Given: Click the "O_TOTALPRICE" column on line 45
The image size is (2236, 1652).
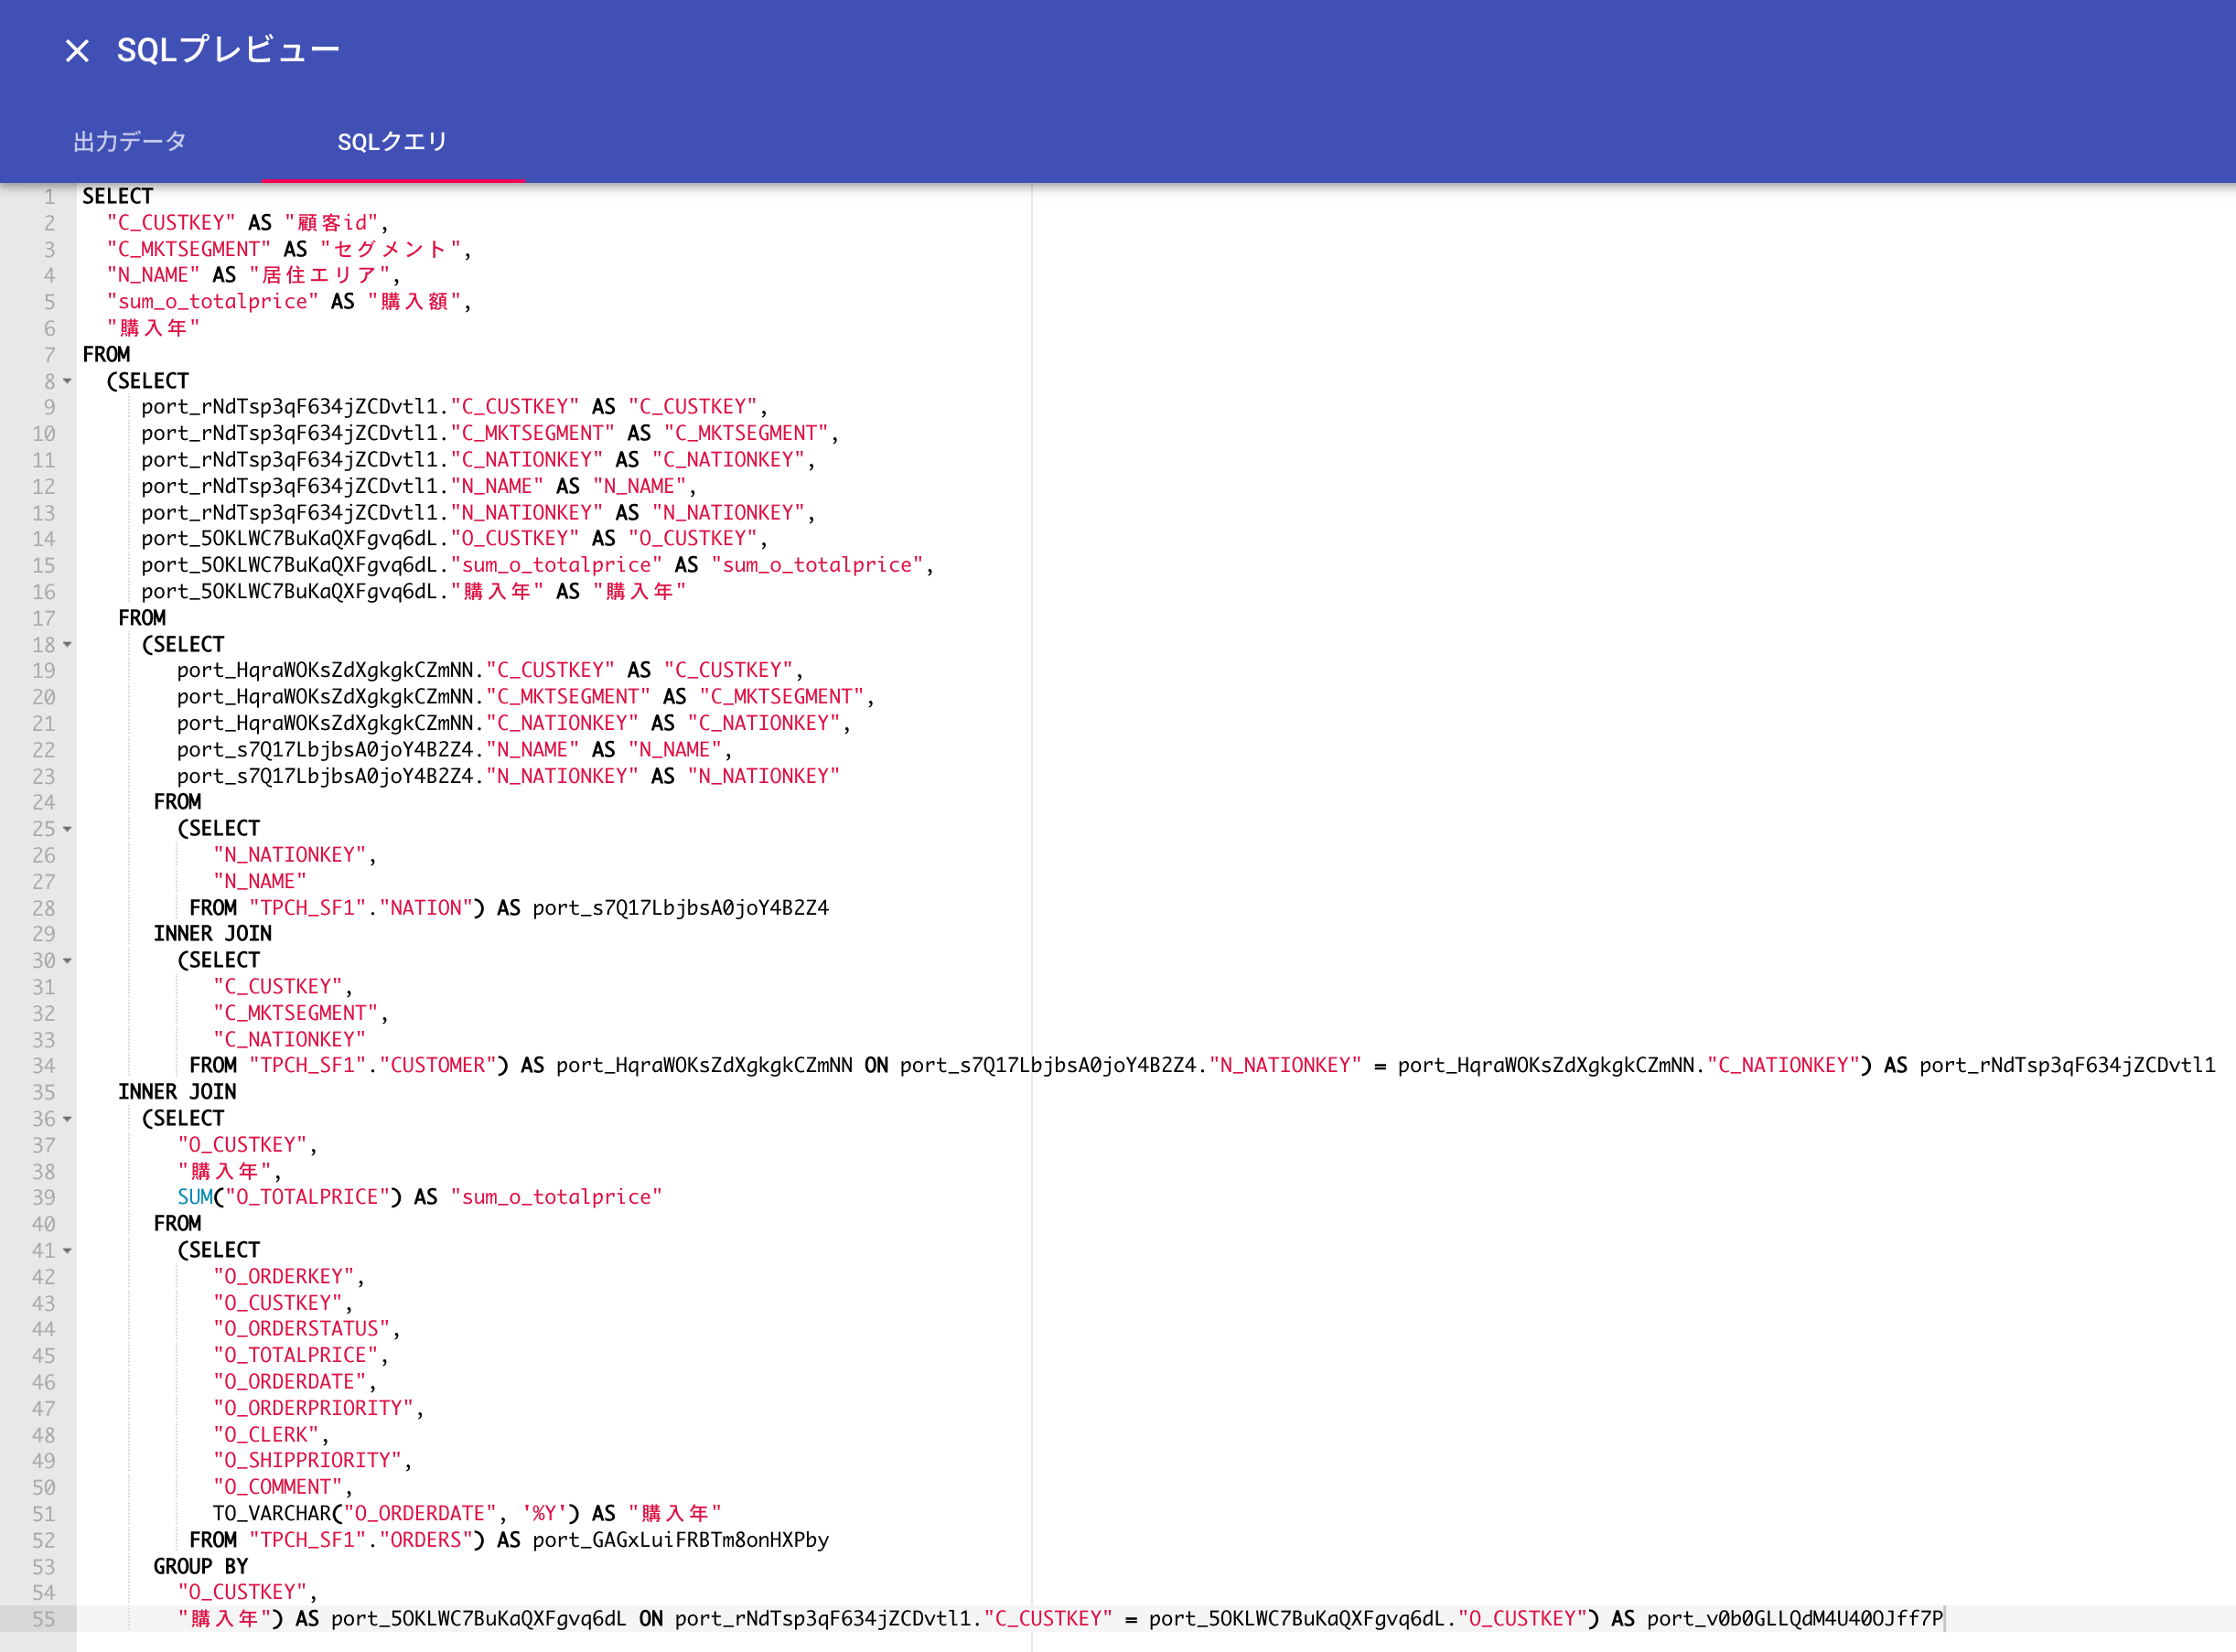Looking at the screenshot, I should coord(300,1355).
